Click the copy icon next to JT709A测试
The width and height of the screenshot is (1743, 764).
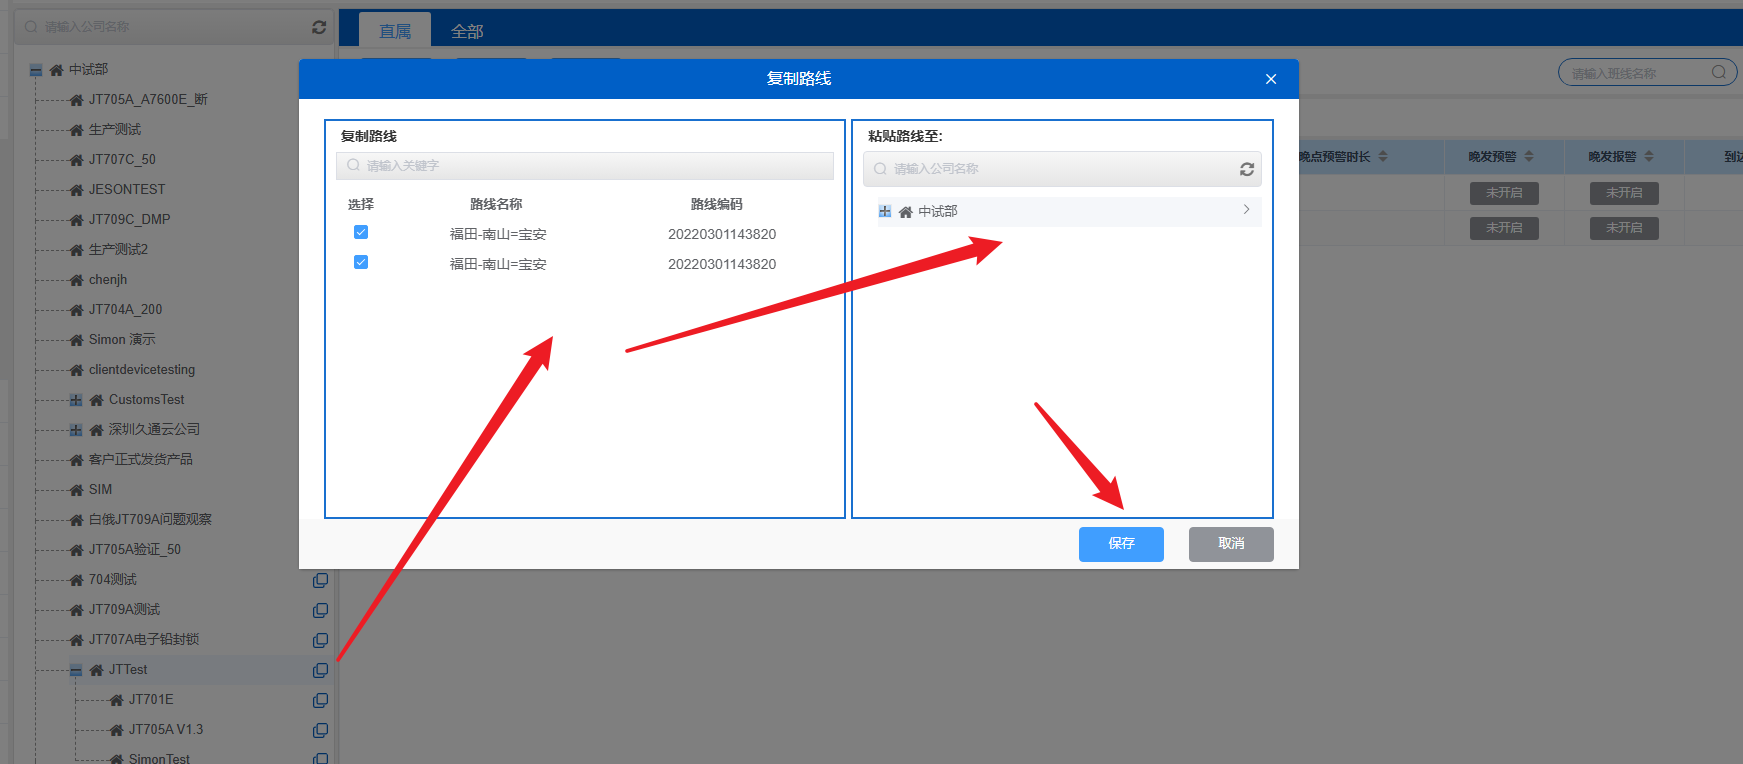point(320,610)
